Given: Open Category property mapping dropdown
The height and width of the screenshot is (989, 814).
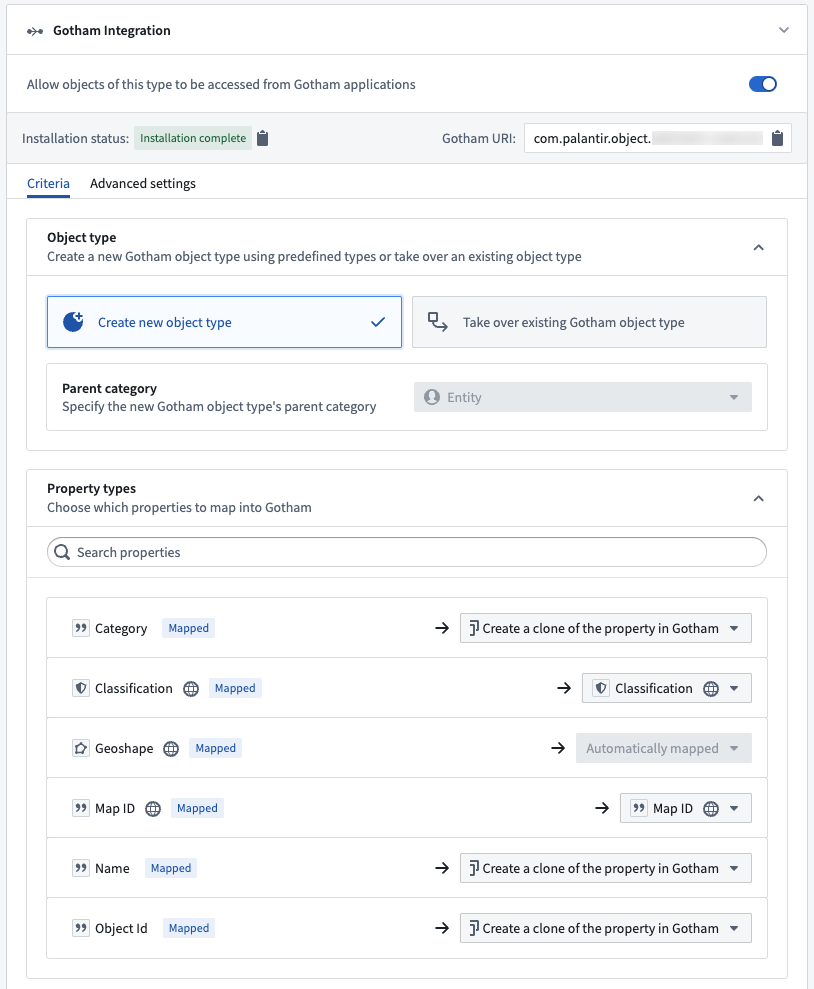Looking at the screenshot, I should [x=606, y=628].
